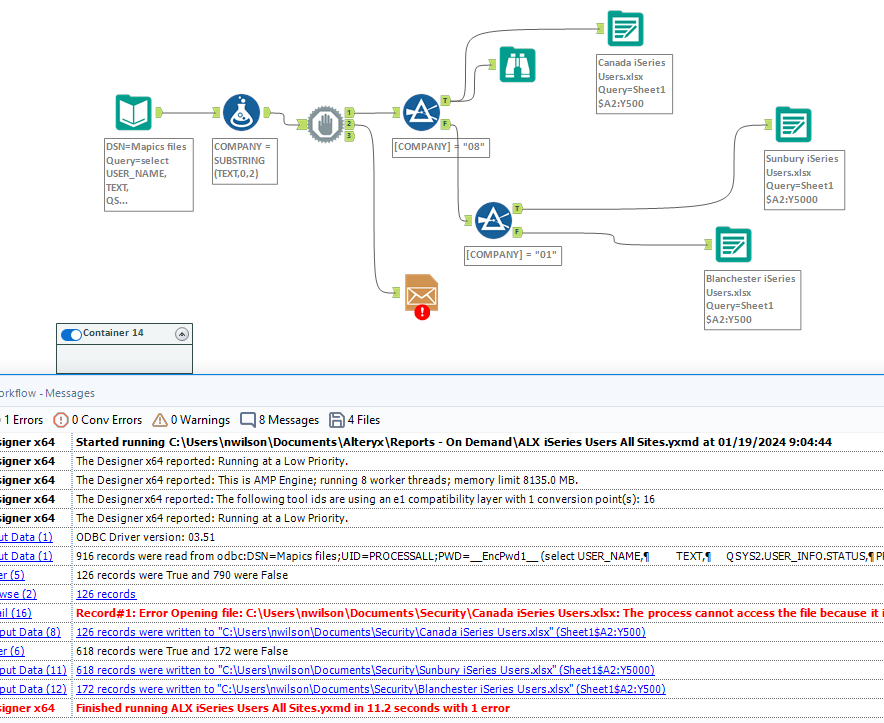884x723 pixels.
Task: Open the 126 records results link
Action: [x=105, y=593]
